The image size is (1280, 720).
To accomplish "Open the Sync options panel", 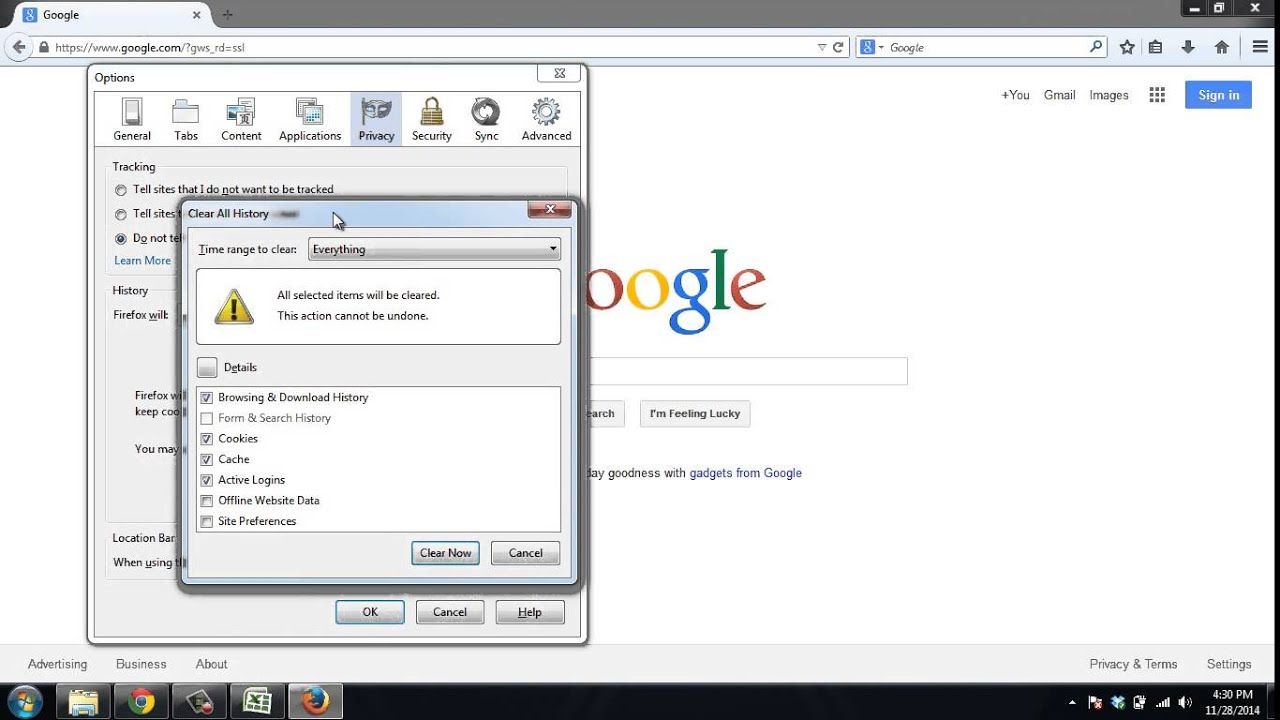I will click(486, 120).
